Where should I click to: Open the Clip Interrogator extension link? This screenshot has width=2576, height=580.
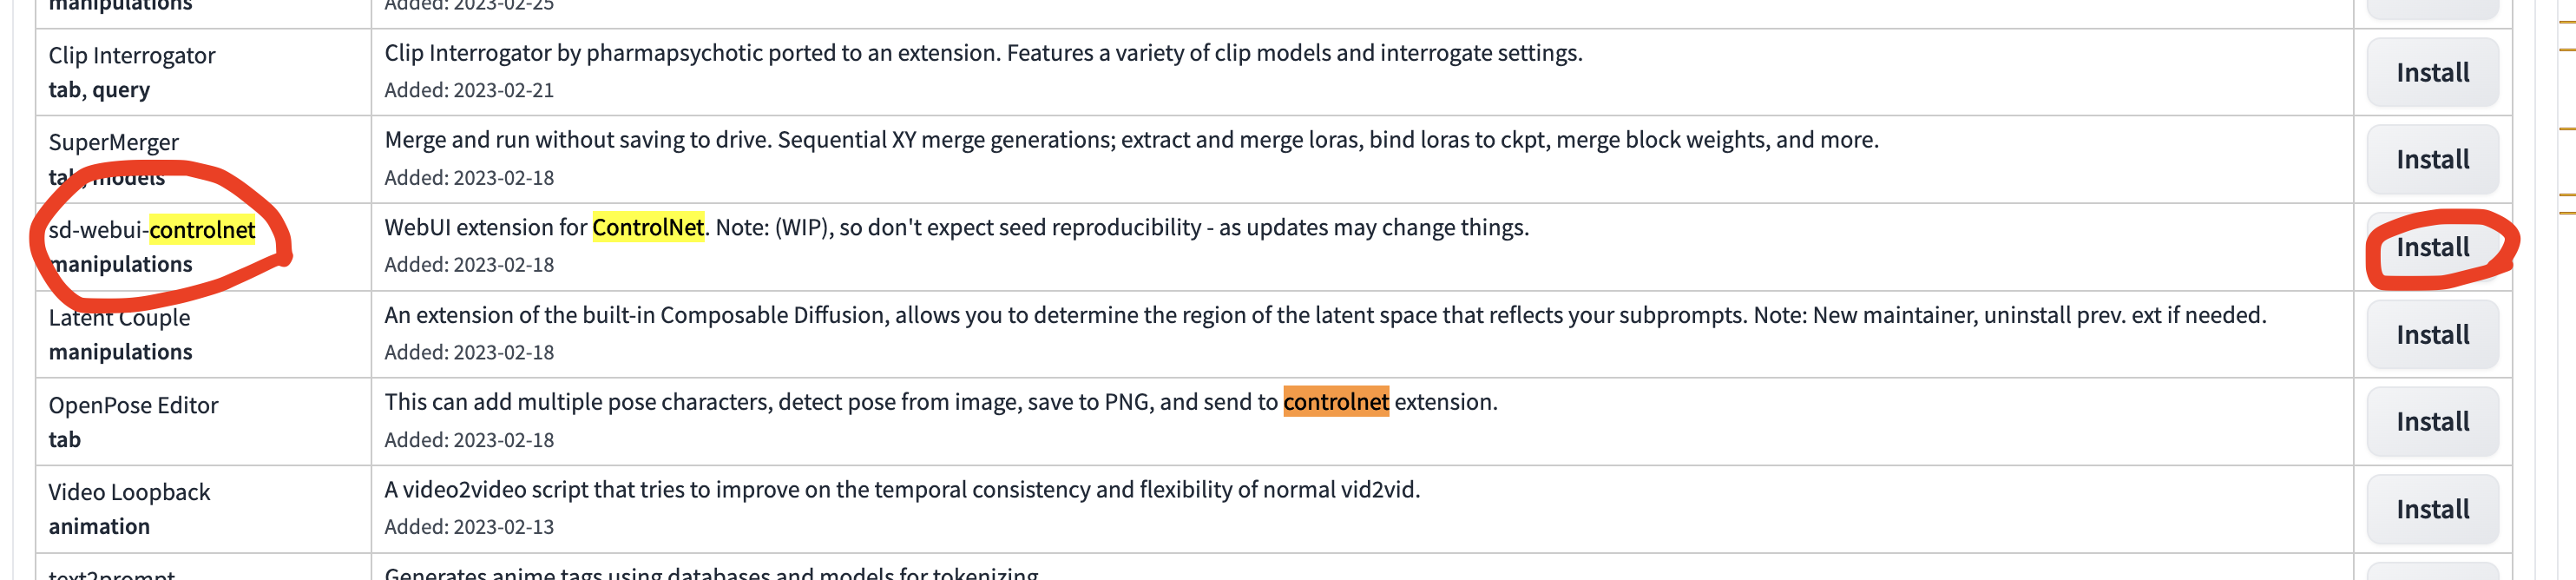pyautogui.click(x=132, y=56)
